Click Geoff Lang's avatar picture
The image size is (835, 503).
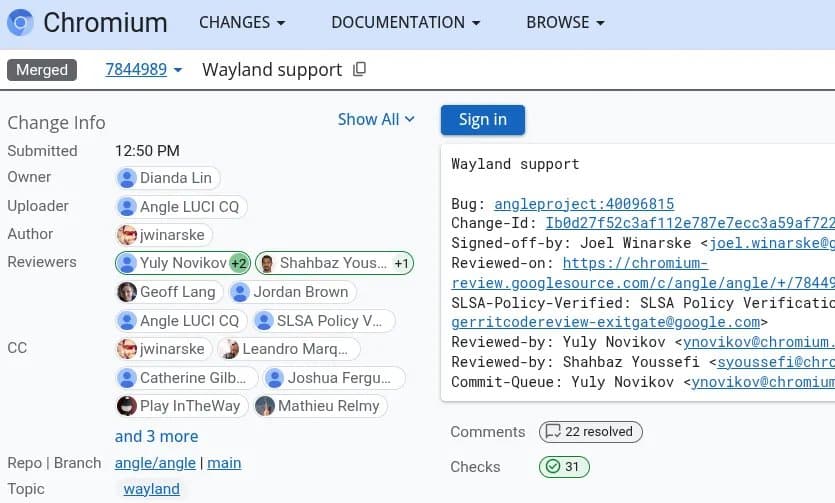pos(127,292)
